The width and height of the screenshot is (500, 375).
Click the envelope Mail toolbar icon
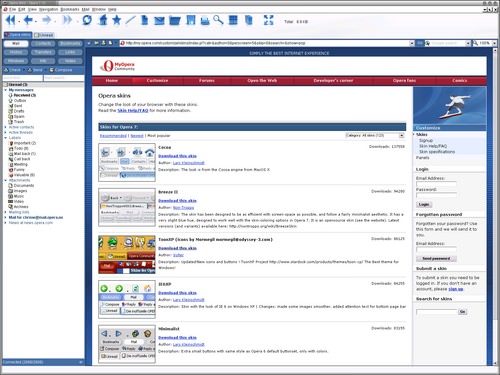pos(159,21)
